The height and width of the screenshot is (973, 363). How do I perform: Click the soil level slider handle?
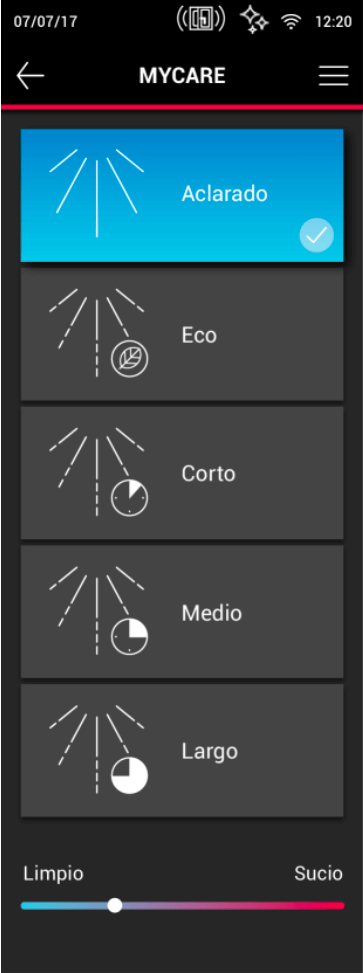pyautogui.click(x=114, y=905)
